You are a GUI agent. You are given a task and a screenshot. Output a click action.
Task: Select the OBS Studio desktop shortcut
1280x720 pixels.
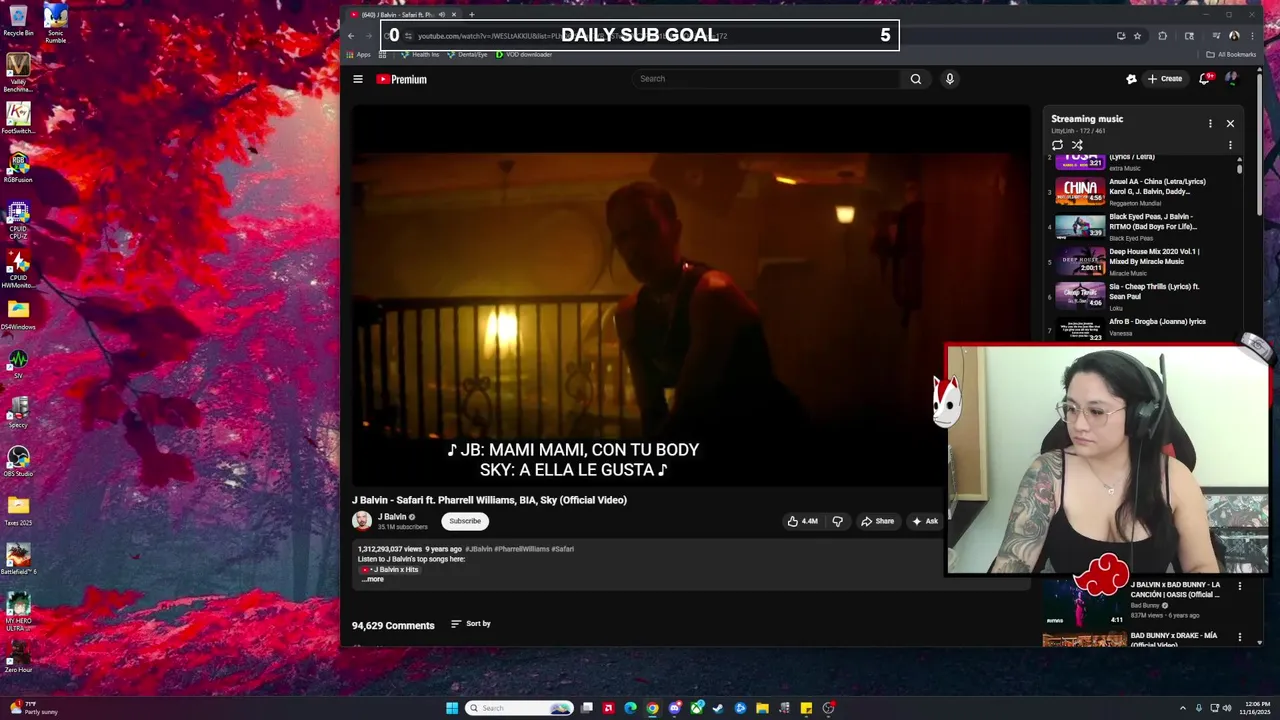pyautogui.click(x=18, y=461)
